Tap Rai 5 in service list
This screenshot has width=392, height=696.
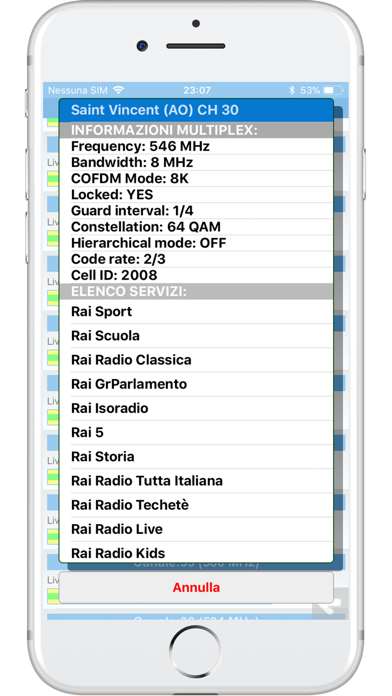coord(196,432)
